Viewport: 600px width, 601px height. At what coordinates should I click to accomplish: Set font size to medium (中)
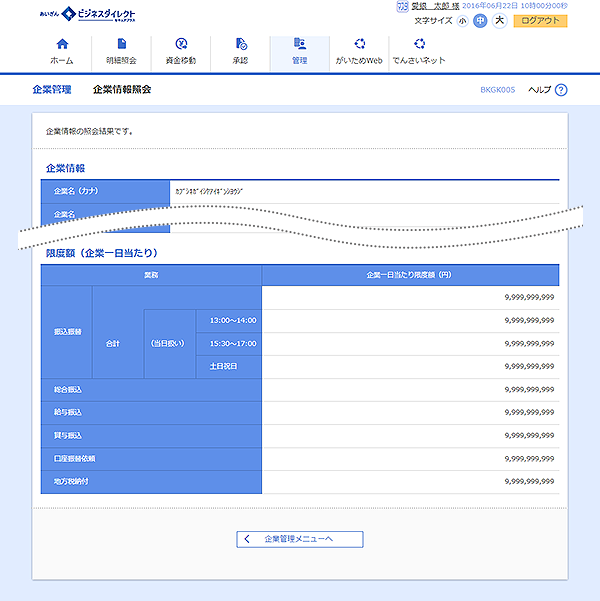click(480, 21)
